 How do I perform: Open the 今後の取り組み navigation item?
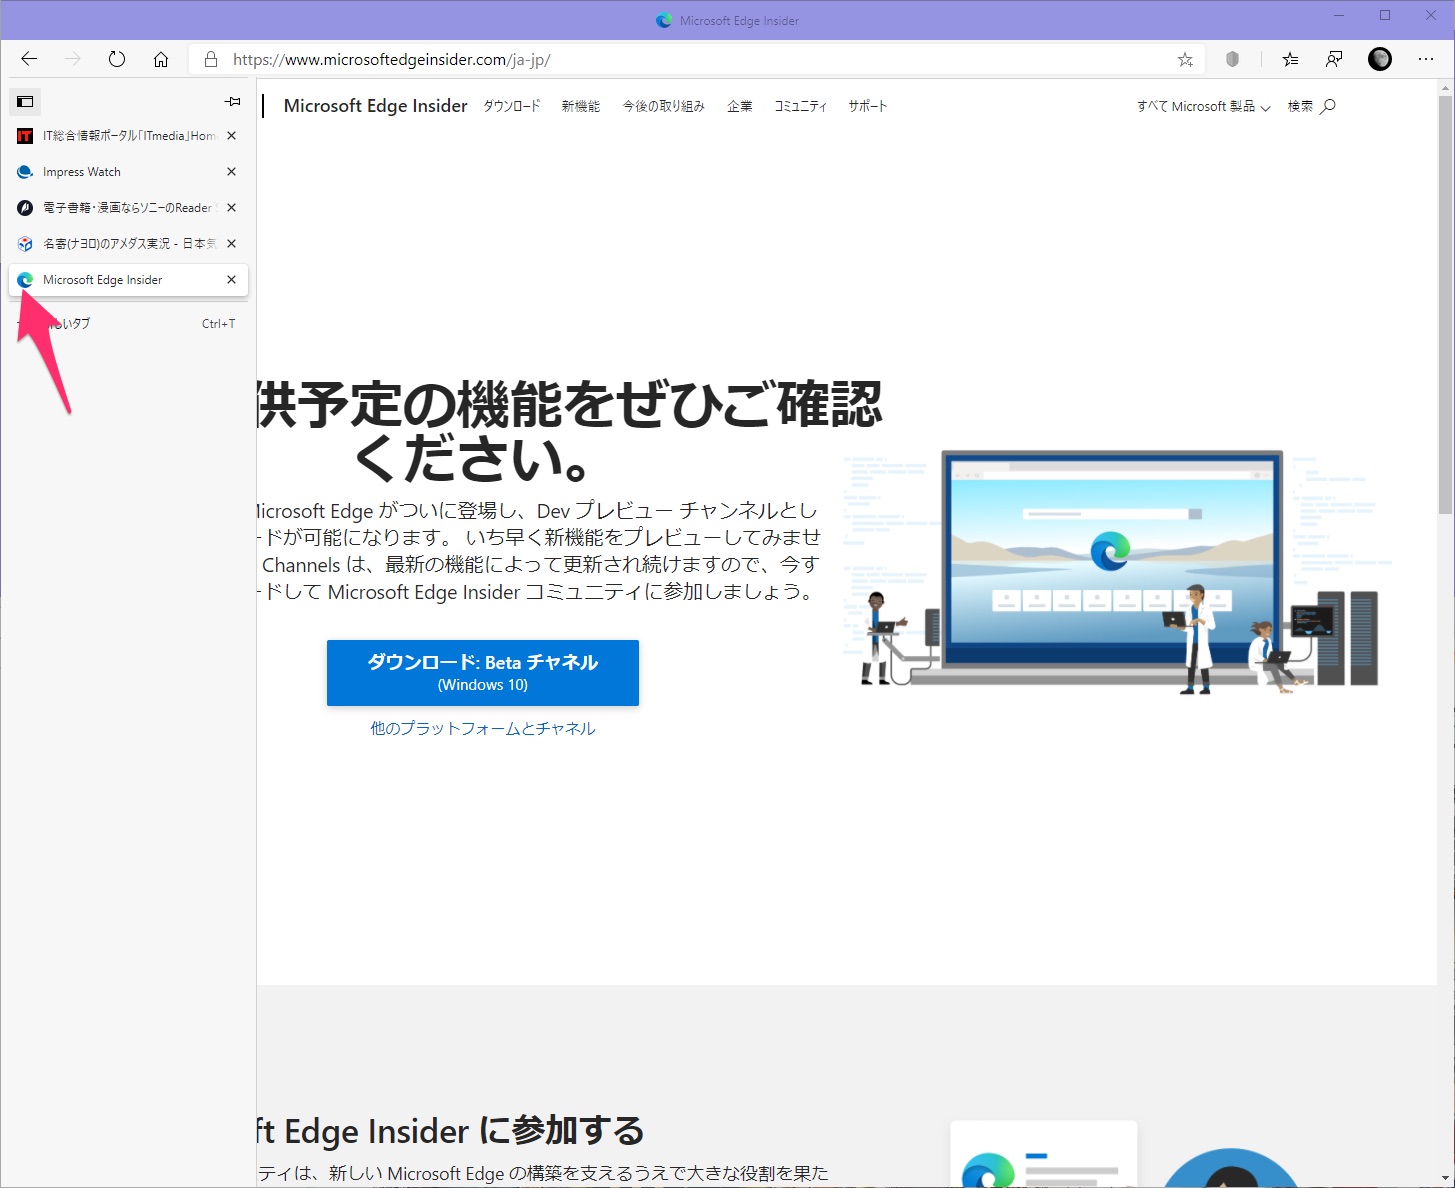(x=664, y=106)
